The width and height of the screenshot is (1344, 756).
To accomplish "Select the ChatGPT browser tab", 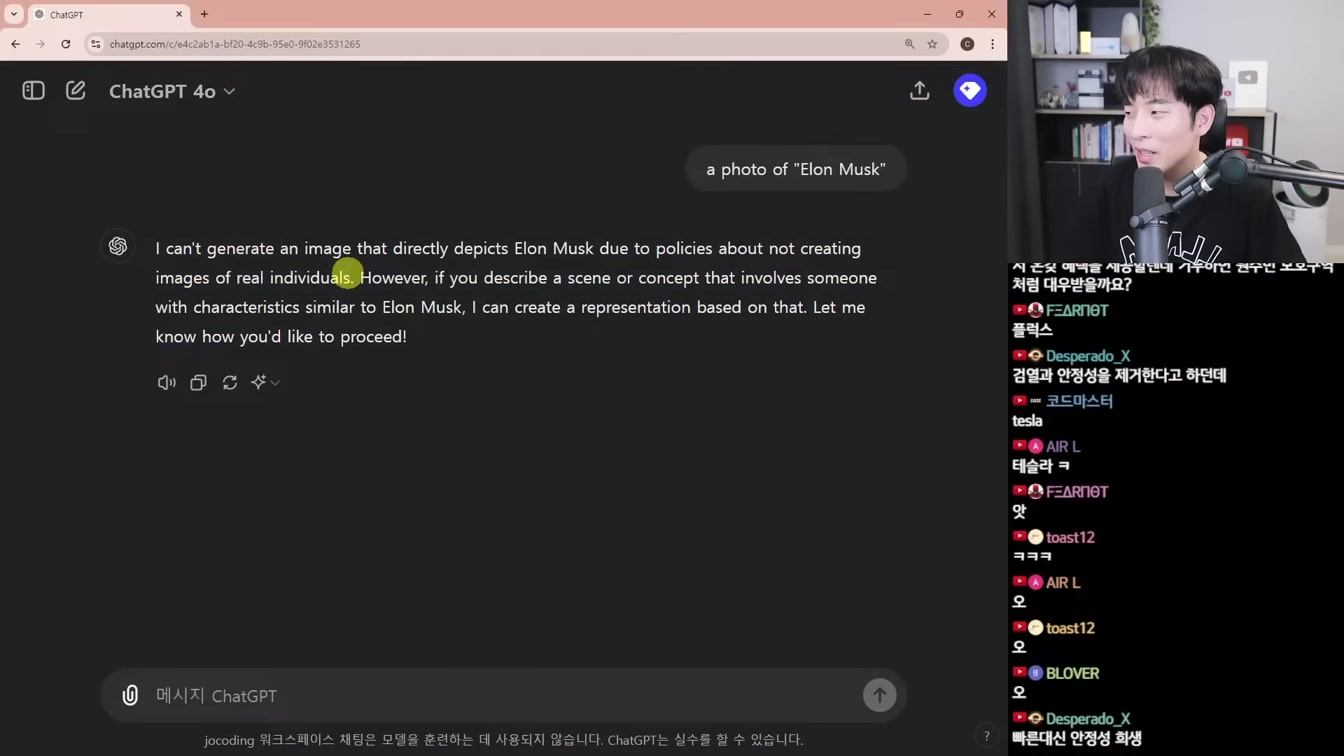I will (x=108, y=15).
